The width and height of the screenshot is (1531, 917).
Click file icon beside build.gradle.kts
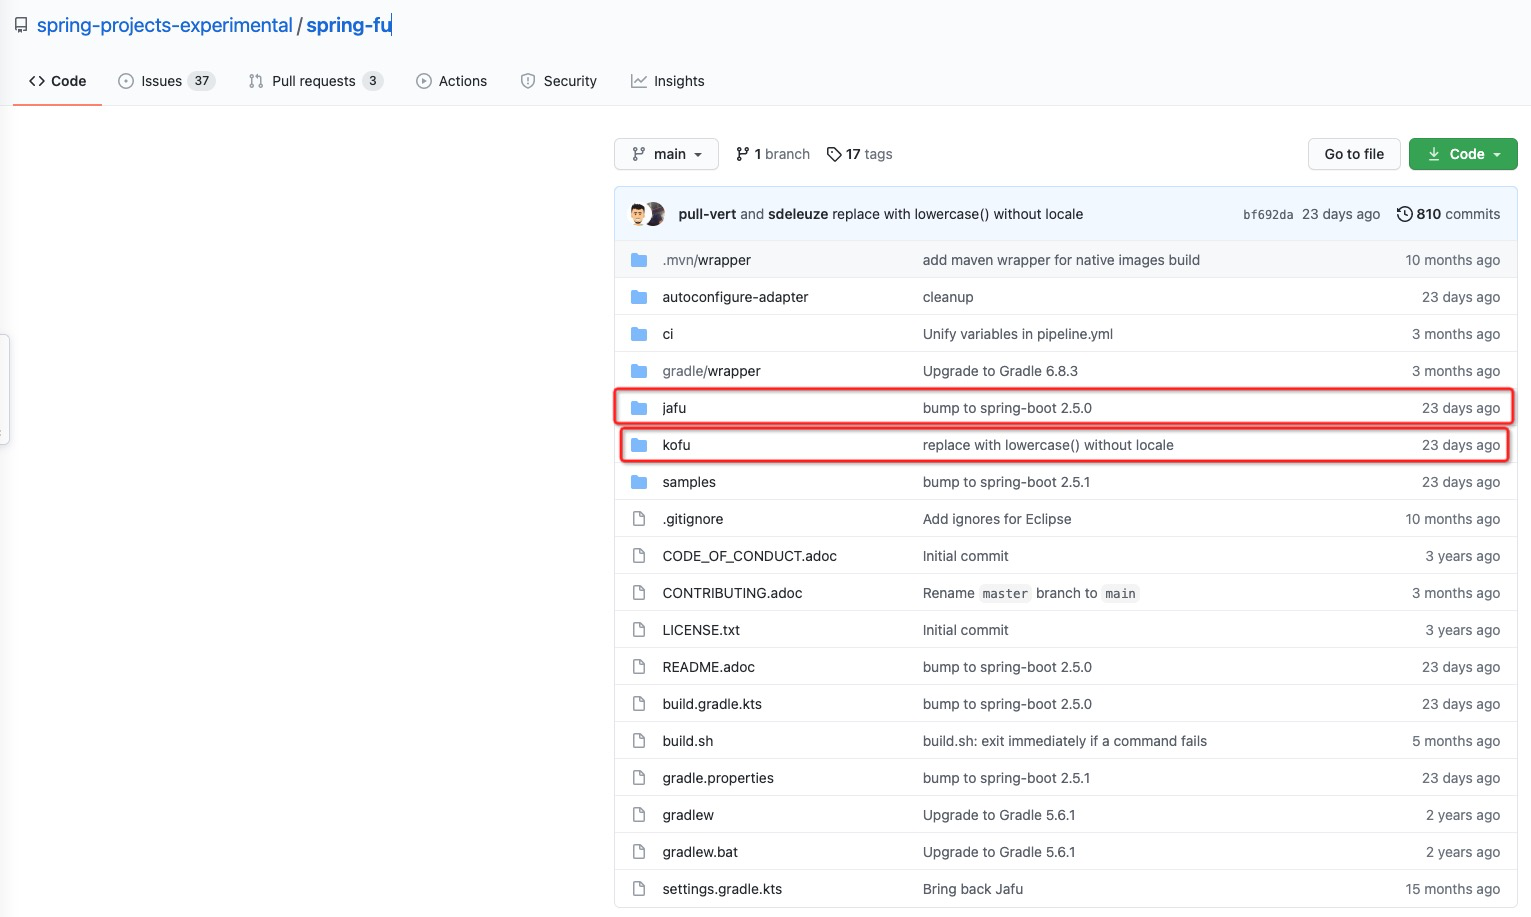pyautogui.click(x=639, y=704)
